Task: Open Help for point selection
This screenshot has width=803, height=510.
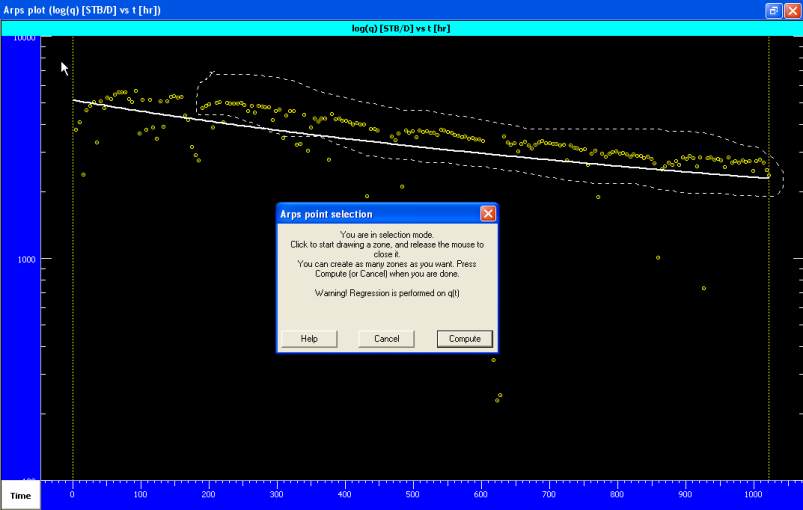Action: [309, 339]
